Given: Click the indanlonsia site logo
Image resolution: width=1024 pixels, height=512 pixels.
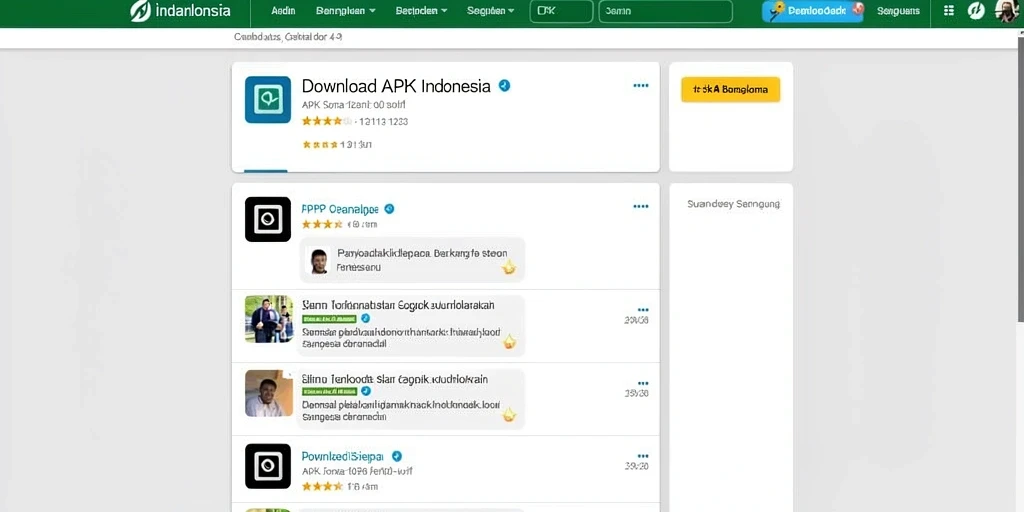Looking at the screenshot, I should coord(180,11).
